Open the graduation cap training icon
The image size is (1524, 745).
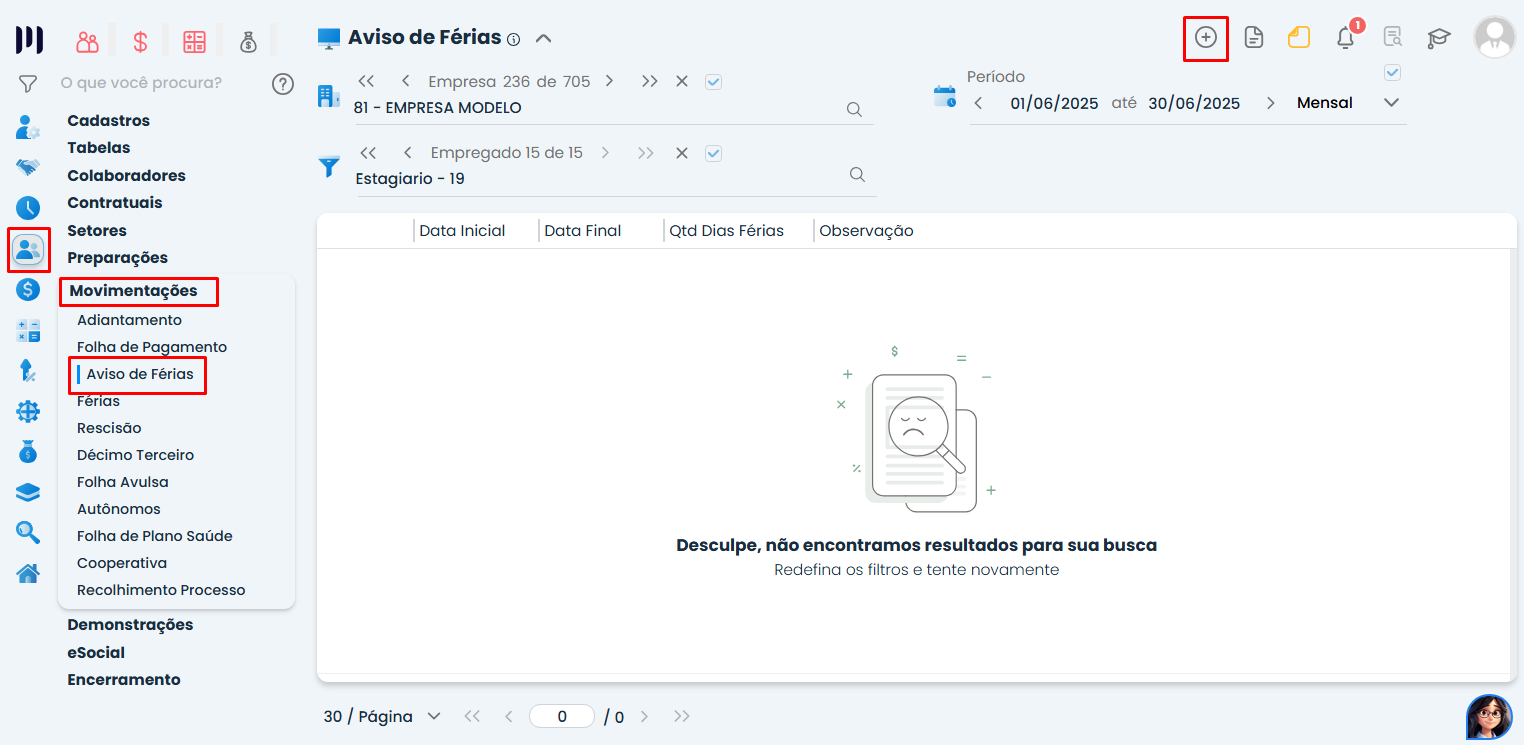coord(1438,38)
